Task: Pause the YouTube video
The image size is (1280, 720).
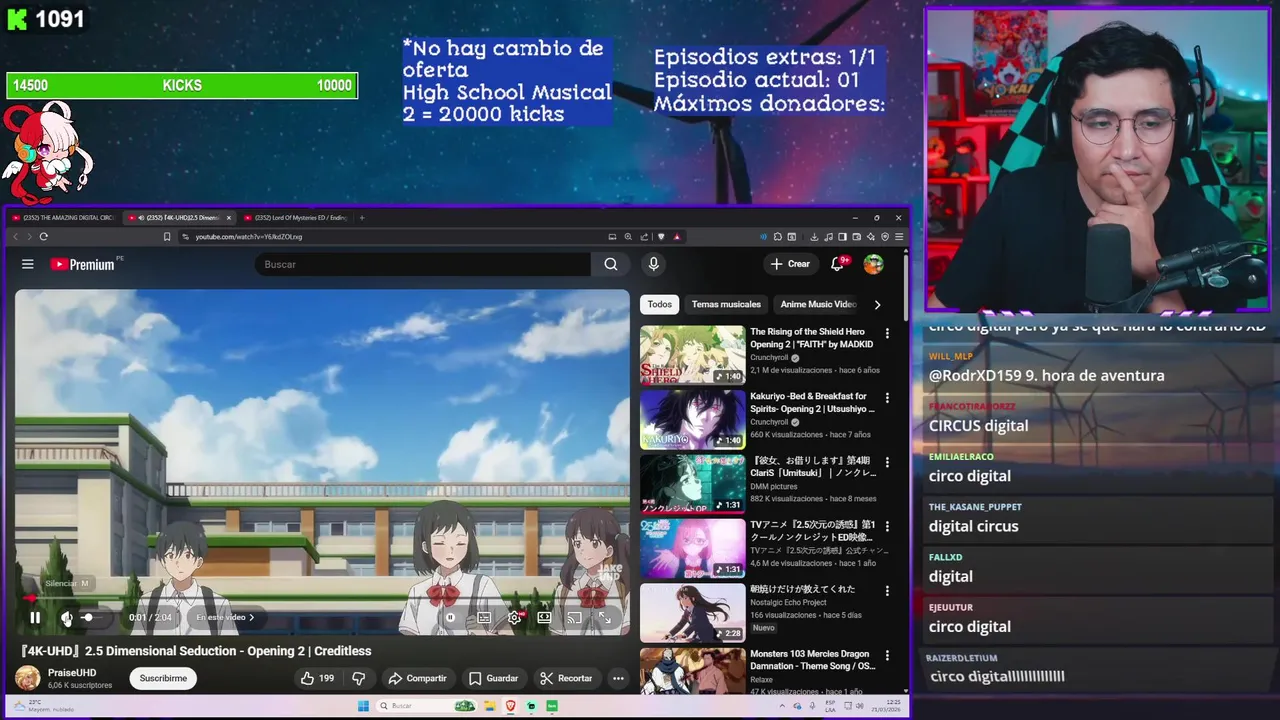Action: point(35,618)
